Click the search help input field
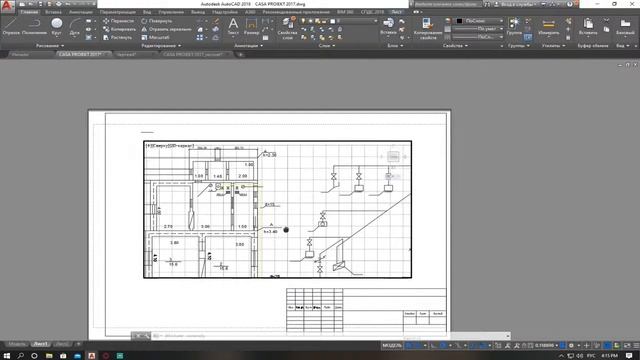This screenshot has height=360, width=640. (x=447, y=4)
